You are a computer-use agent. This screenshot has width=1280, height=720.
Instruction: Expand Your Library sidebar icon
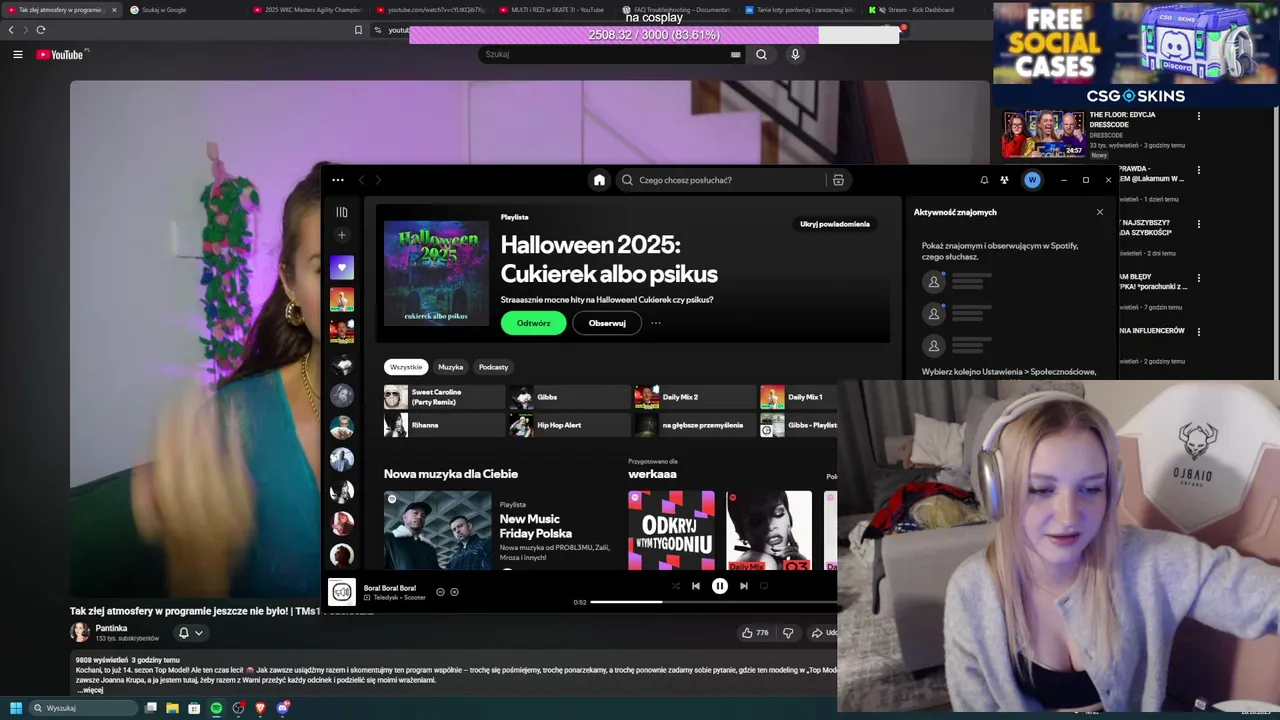click(x=342, y=212)
